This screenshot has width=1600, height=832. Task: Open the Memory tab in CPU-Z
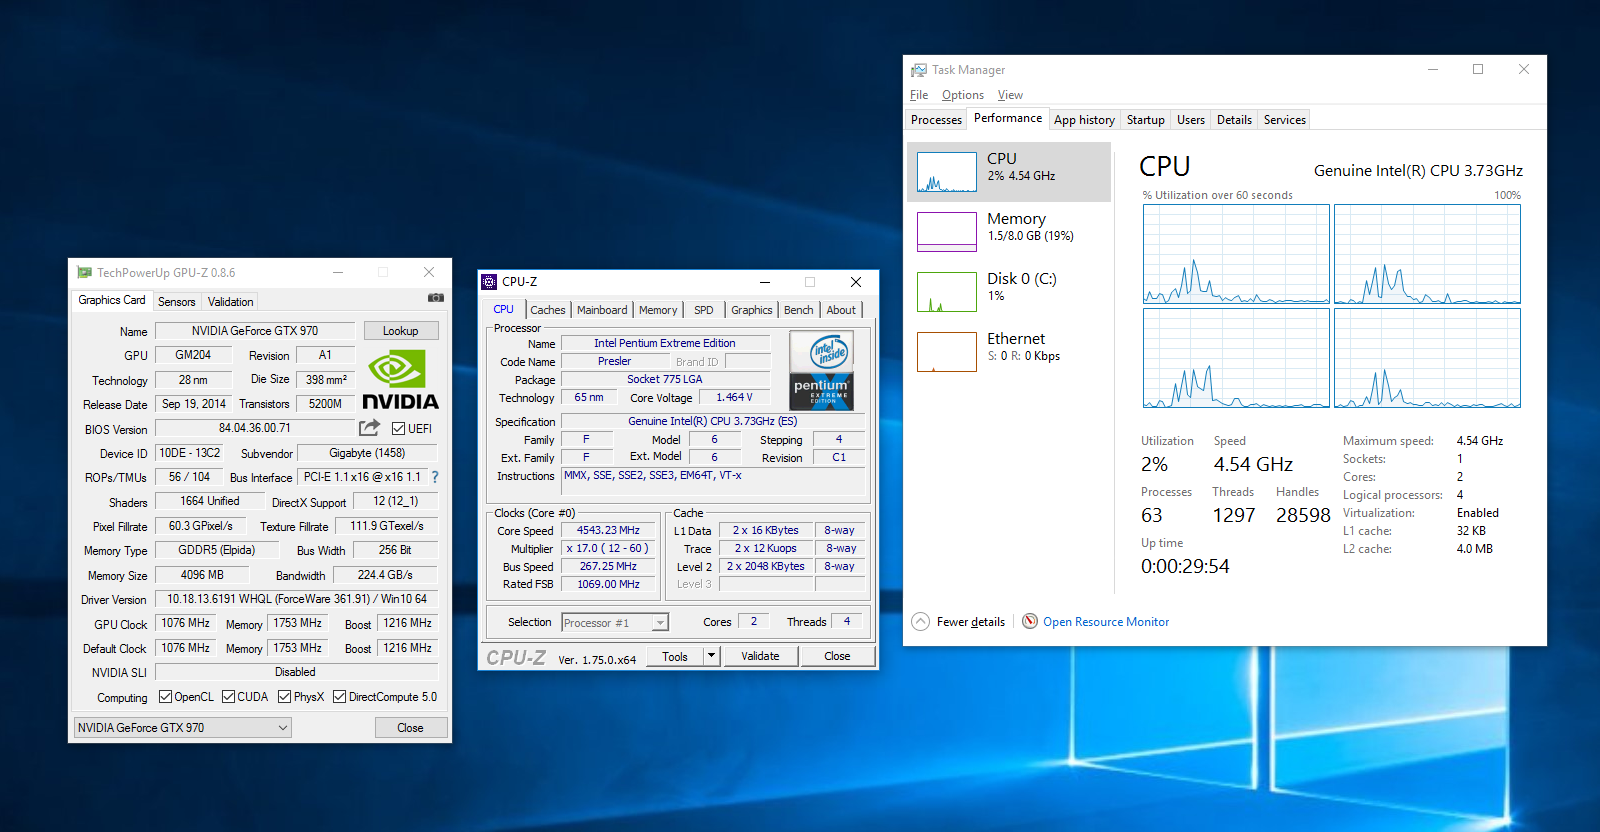pyautogui.click(x=658, y=310)
